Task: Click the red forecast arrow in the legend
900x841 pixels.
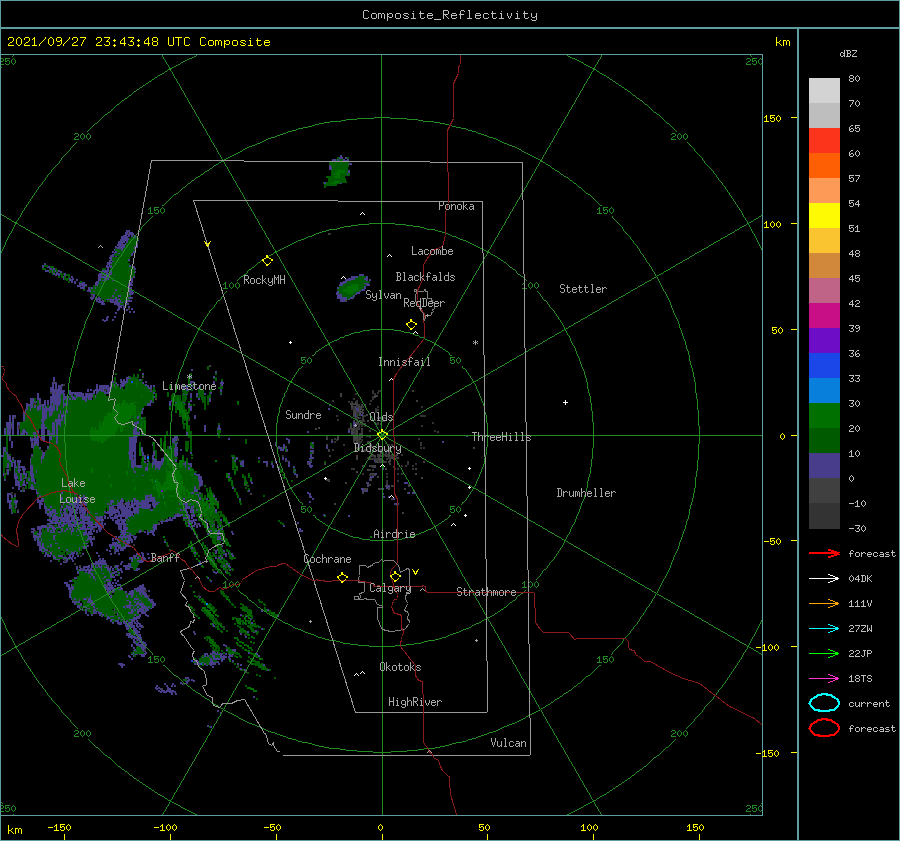Action: [824, 553]
